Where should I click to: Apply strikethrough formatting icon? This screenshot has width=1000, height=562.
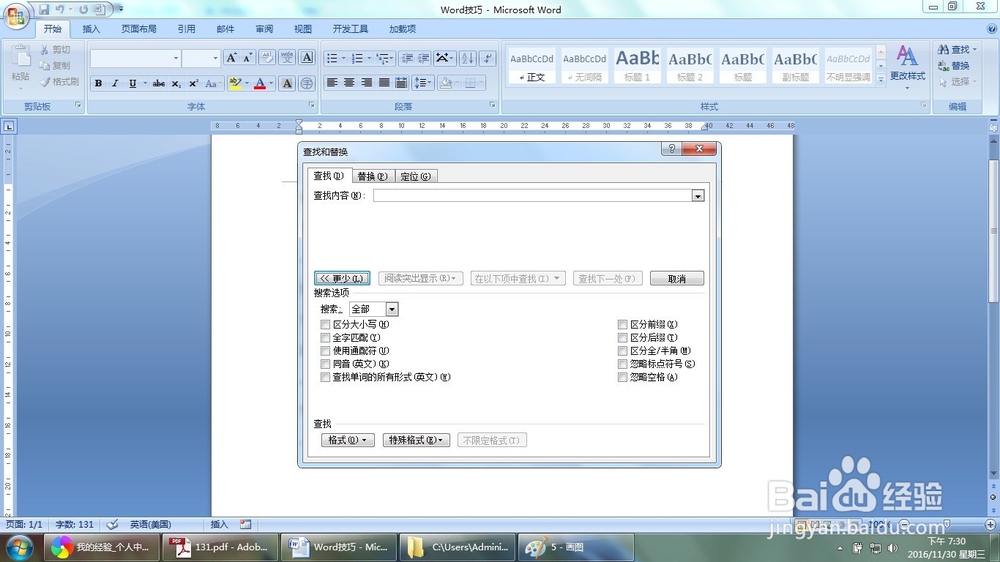pos(158,83)
